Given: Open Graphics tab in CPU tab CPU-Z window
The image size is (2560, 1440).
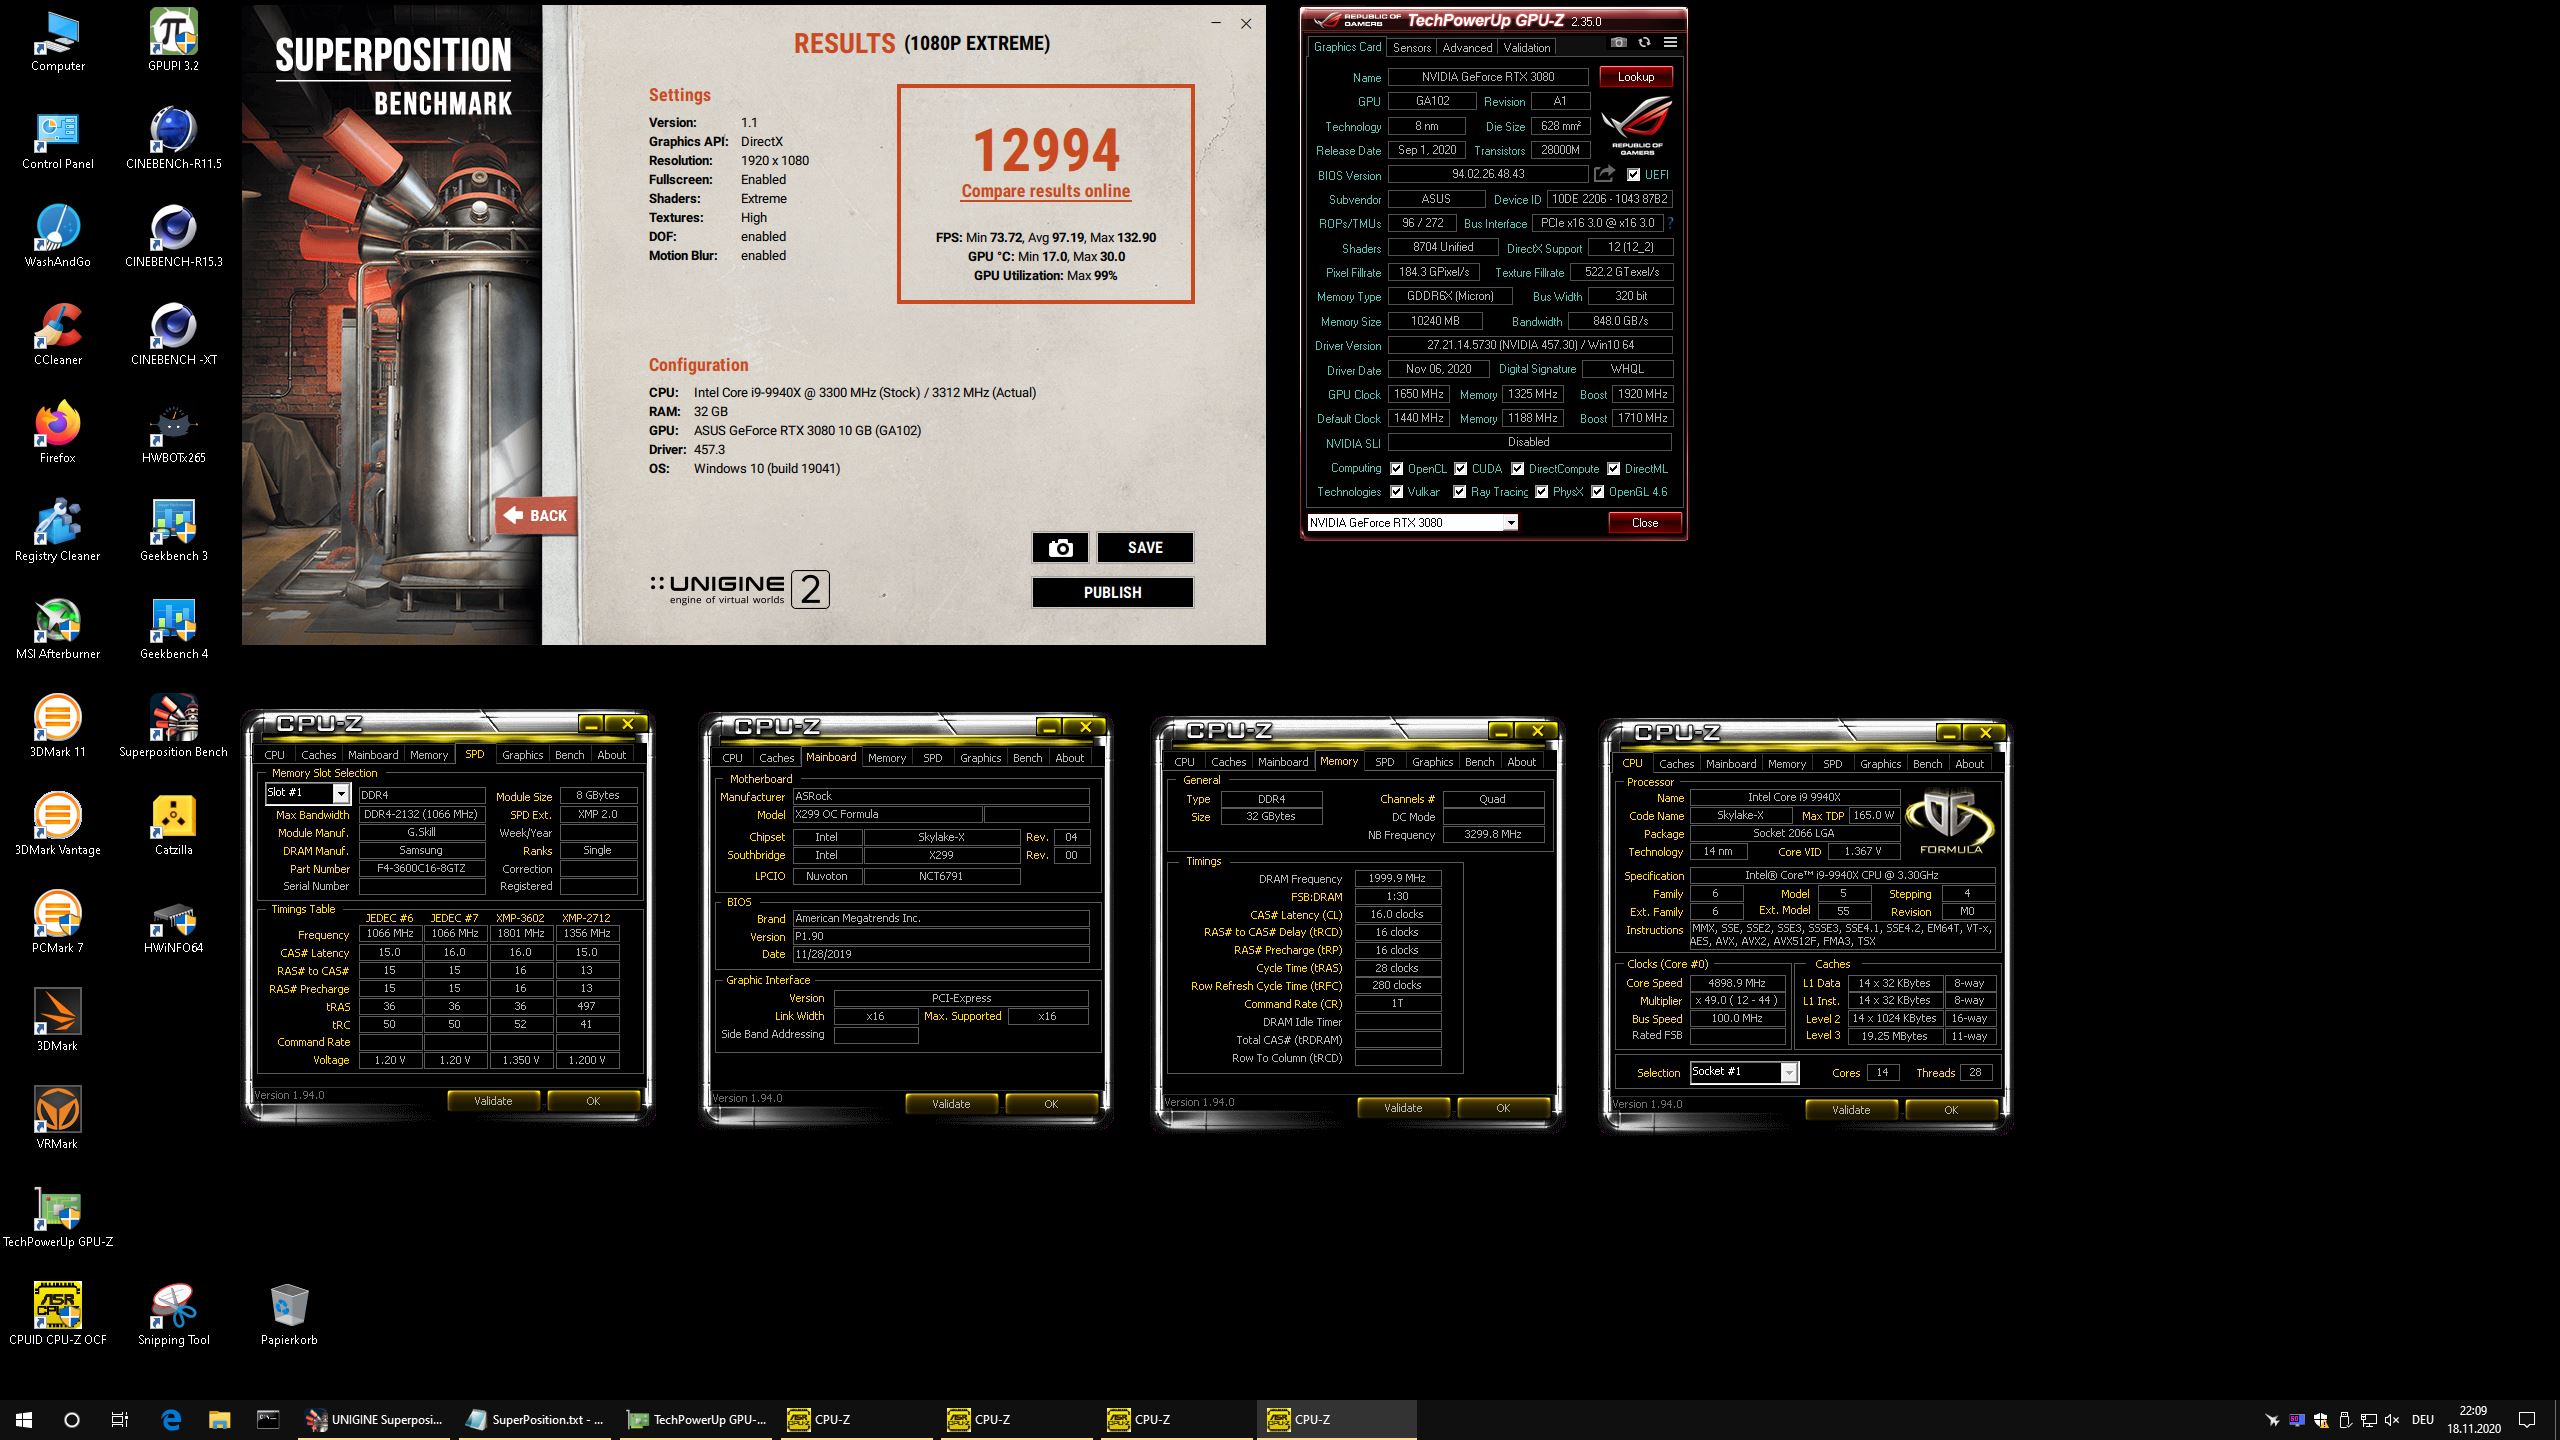Looking at the screenshot, I should tap(1880, 764).
